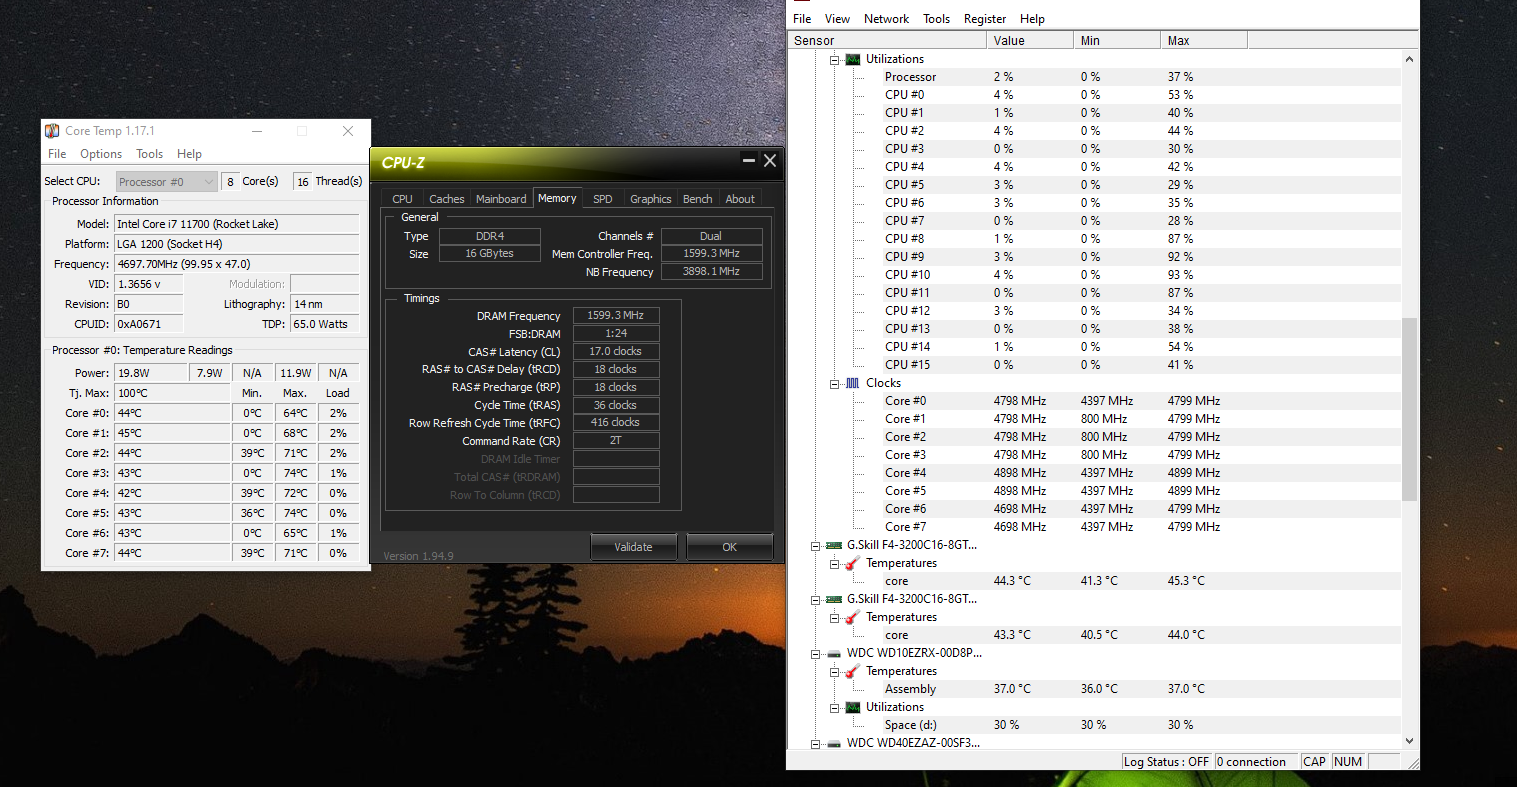Collapse the Utilizations branch containing Space (d:)
Image resolution: width=1517 pixels, height=787 pixels.
(x=835, y=707)
